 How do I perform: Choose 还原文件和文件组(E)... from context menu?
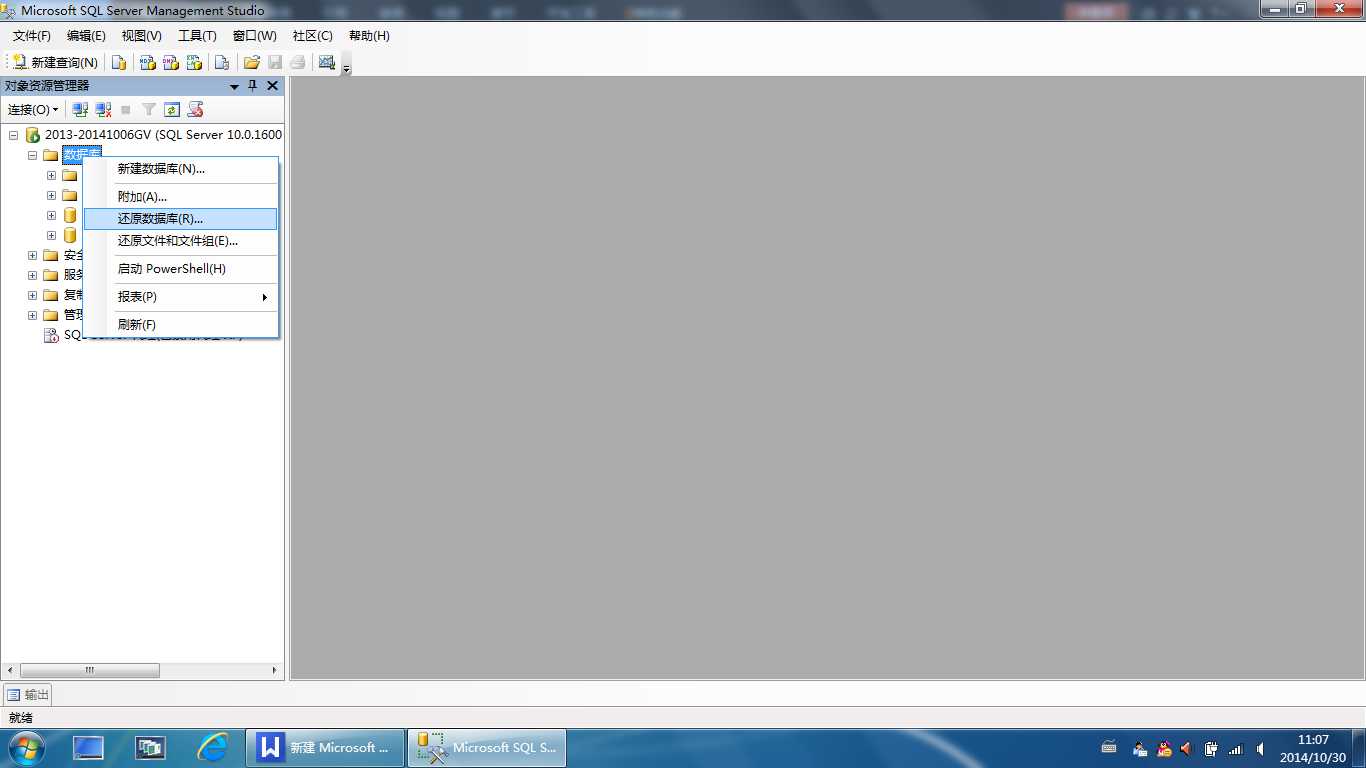coord(180,241)
